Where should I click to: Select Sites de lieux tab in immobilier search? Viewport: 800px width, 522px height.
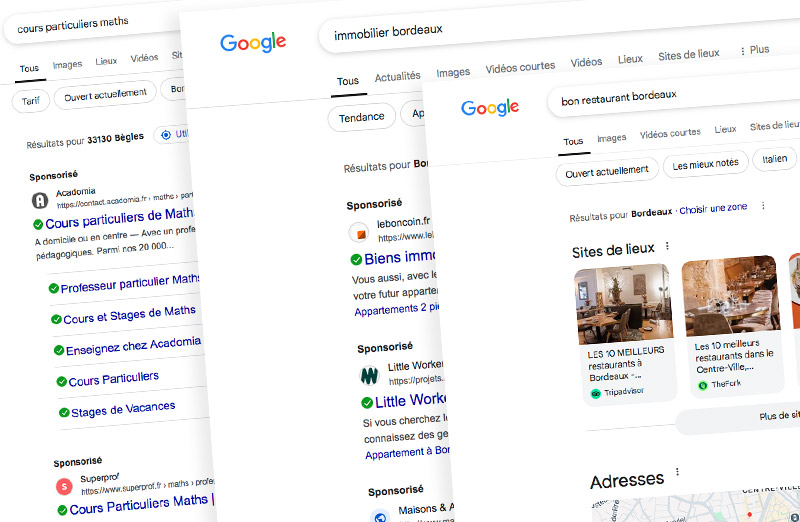click(688, 55)
